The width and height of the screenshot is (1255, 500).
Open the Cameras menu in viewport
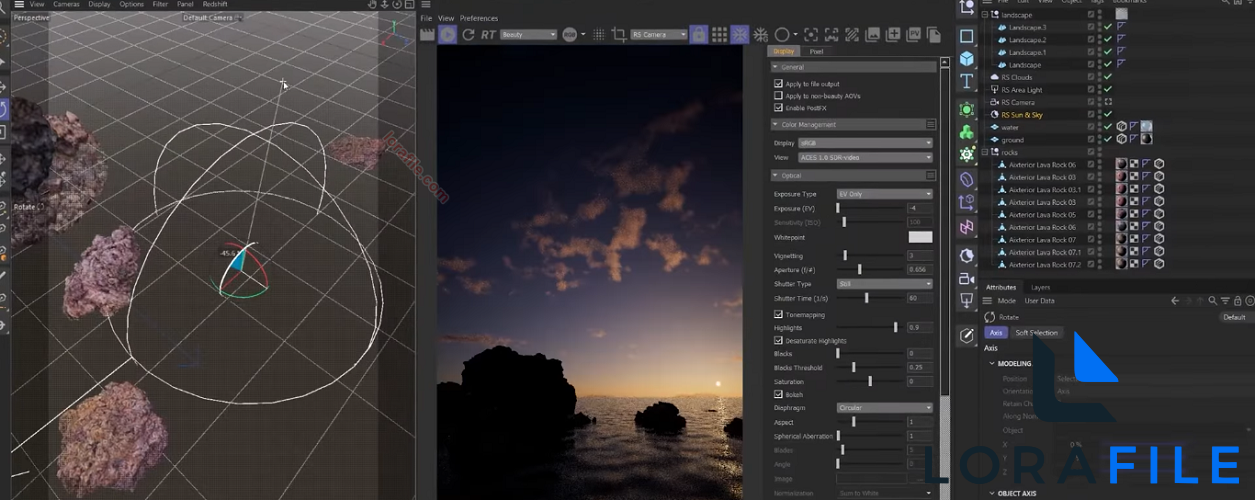[x=67, y=4]
